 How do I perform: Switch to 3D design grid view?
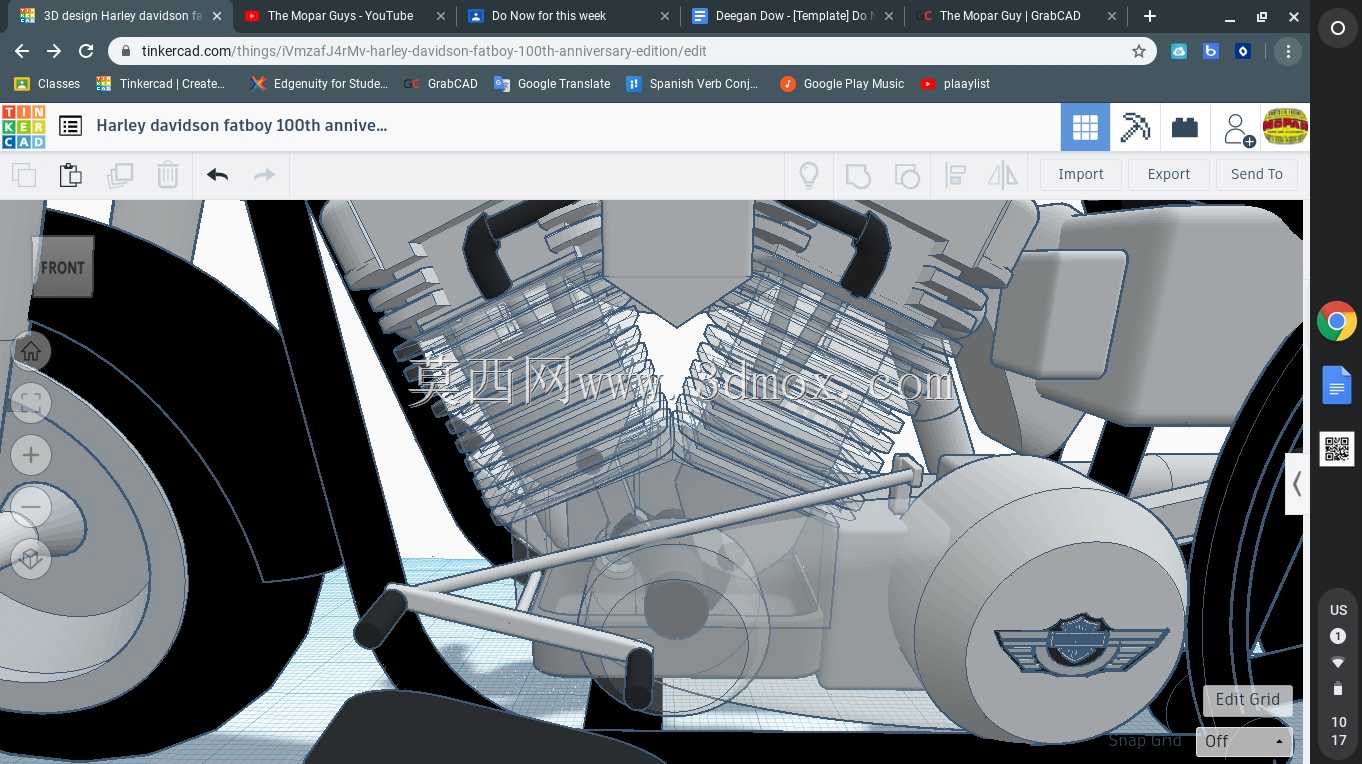[1085, 127]
